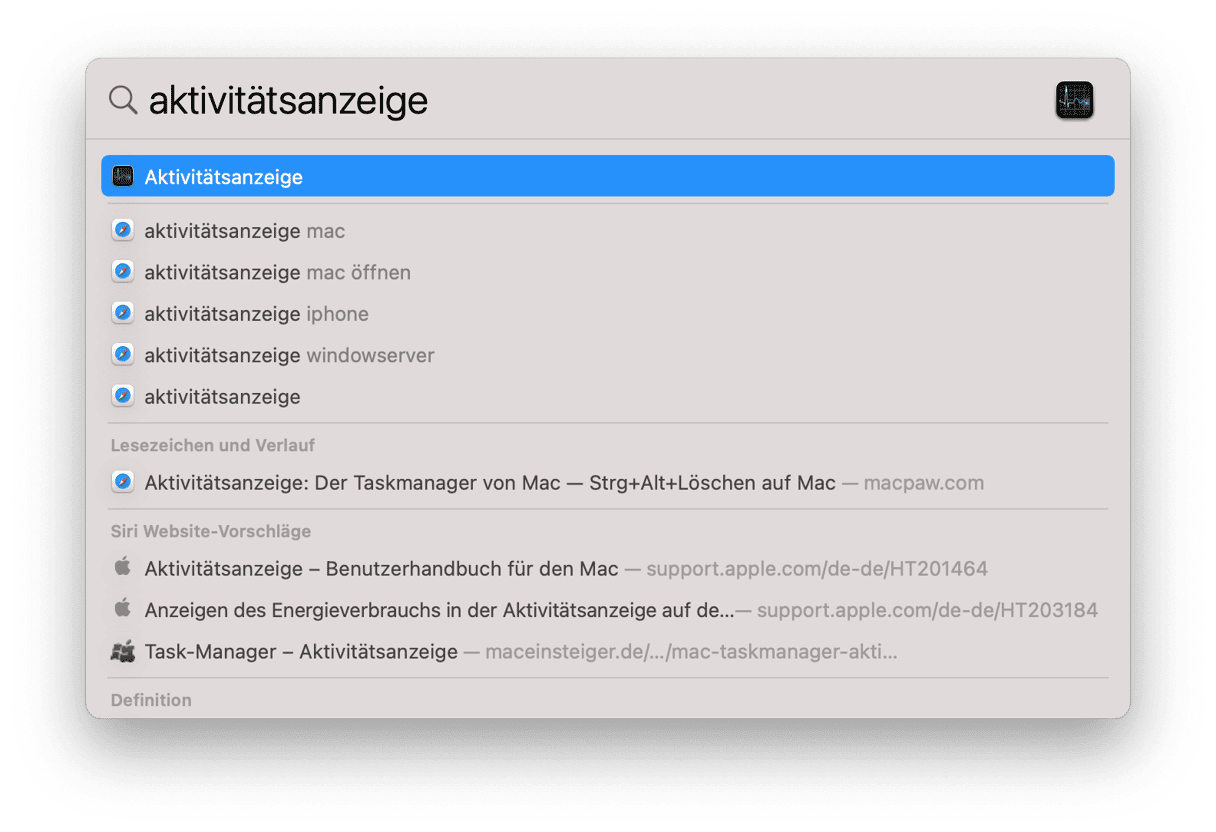Image resolution: width=1216 pixels, height=832 pixels.
Task: Open the Anzeigen des Energieverbrauchs support article
Action: tap(439, 610)
